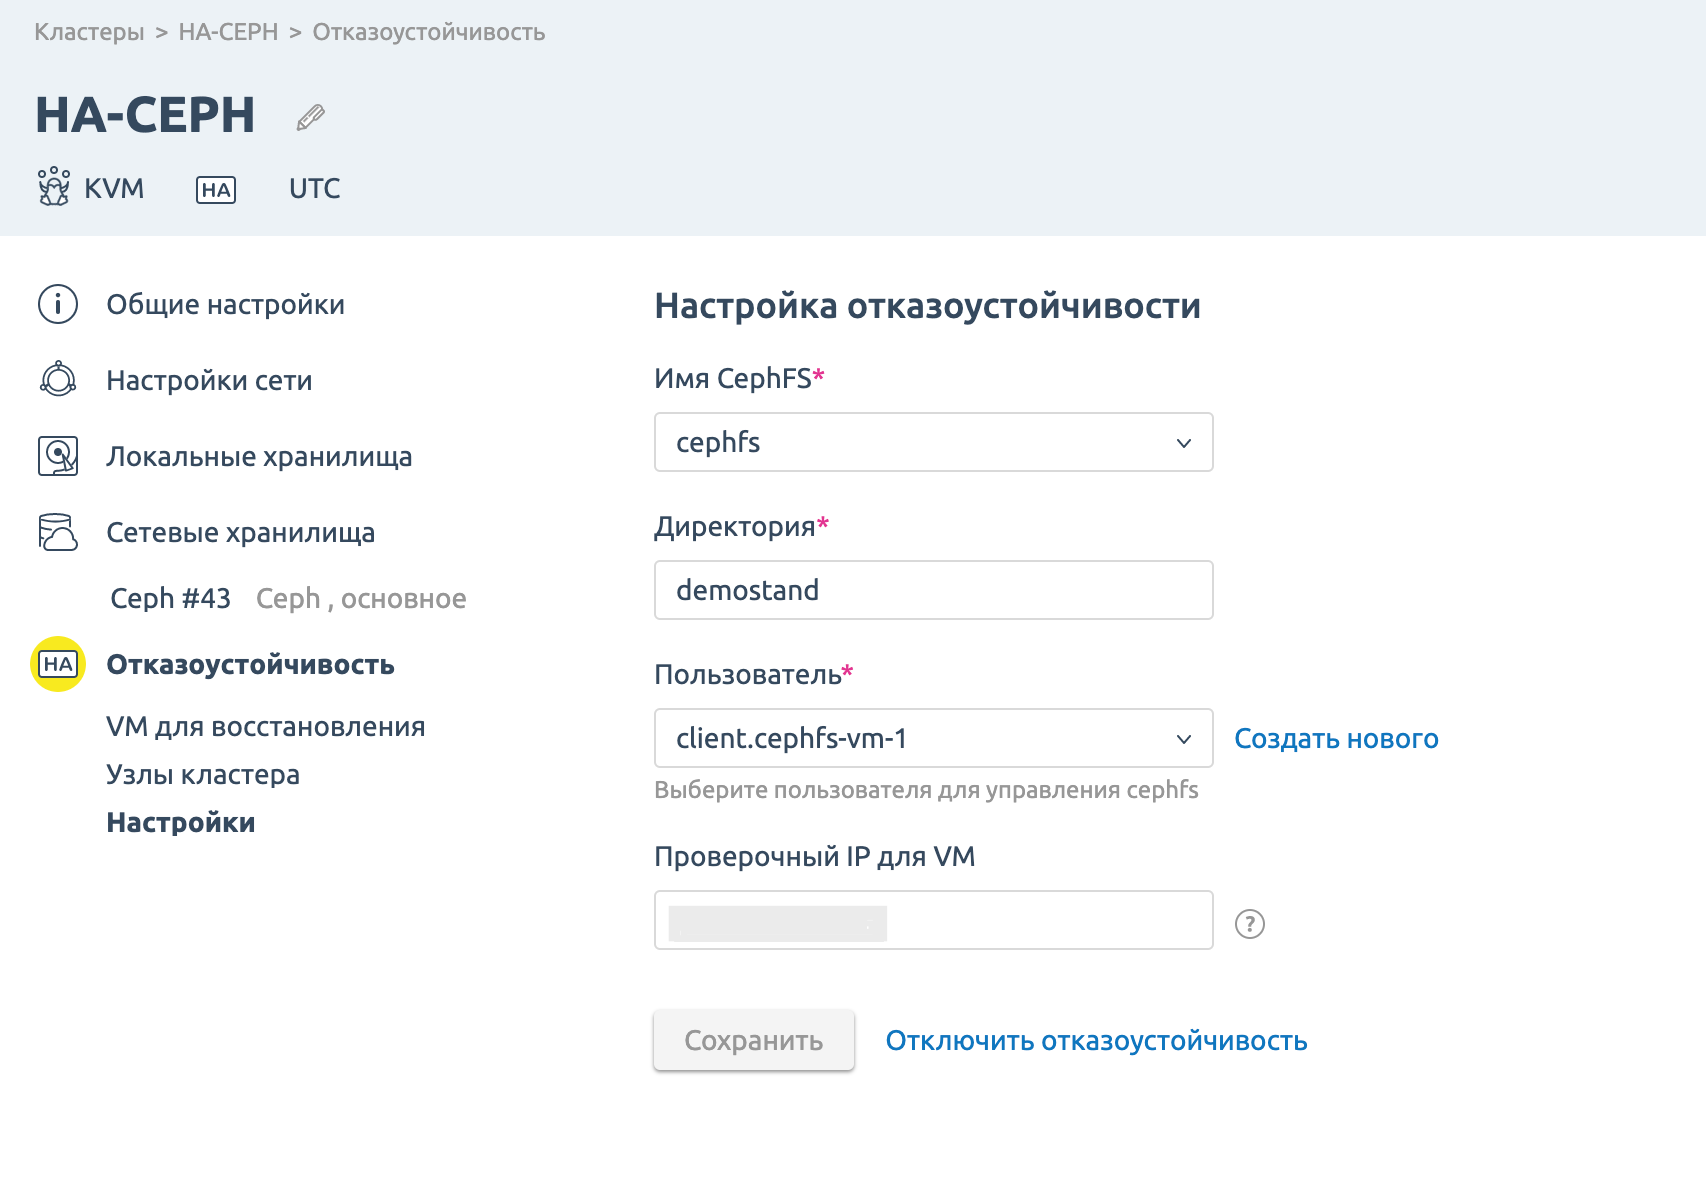The width and height of the screenshot is (1706, 1180).
Task: Go to HA-CEPH breadcrumb
Action: point(228,32)
